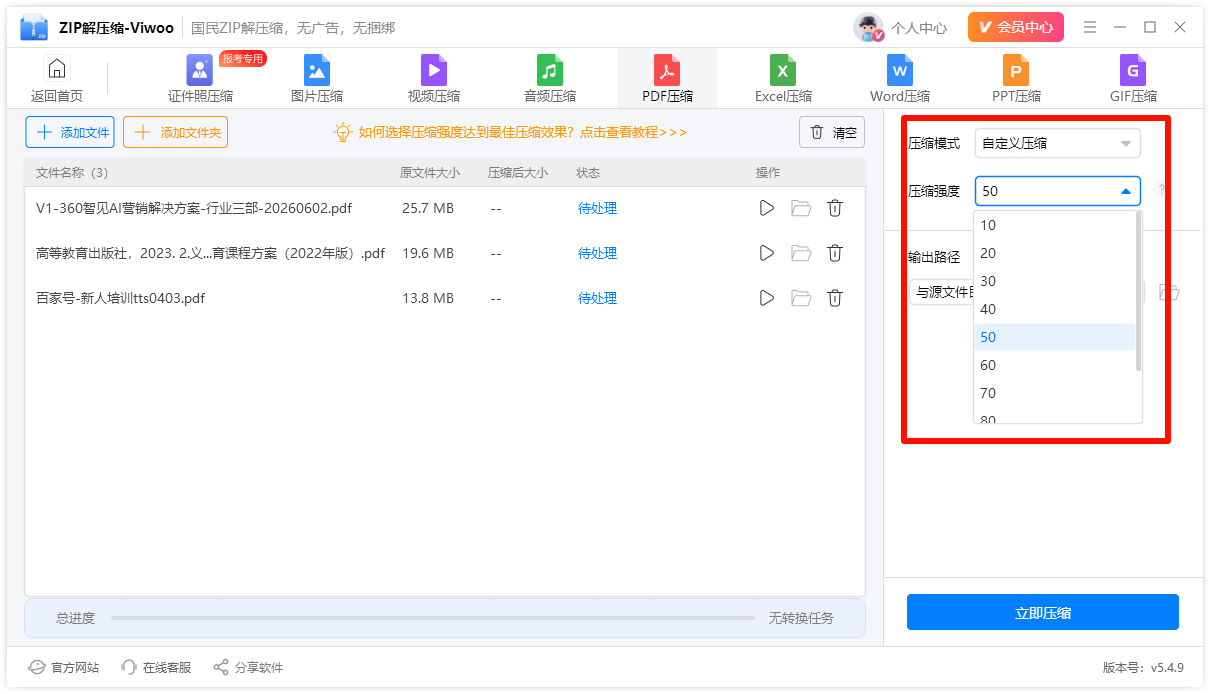1210x694 pixels.
Task: Open output folder for 百家号-新人培训 file
Action: 801,298
